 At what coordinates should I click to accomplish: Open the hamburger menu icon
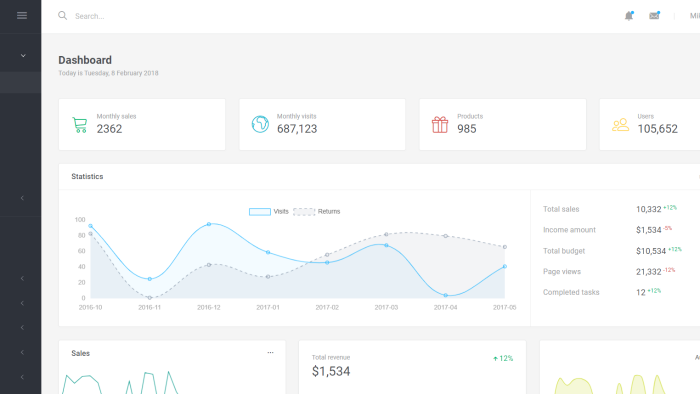(x=22, y=16)
